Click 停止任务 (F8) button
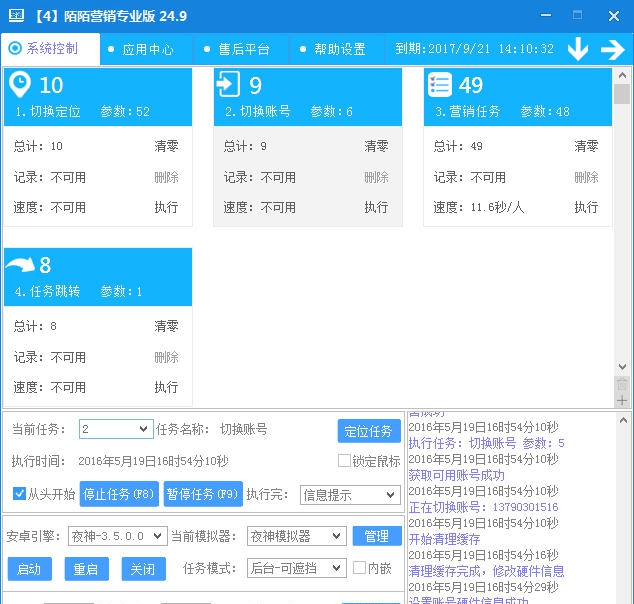The image size is (634, 604). tap(119, 494)
